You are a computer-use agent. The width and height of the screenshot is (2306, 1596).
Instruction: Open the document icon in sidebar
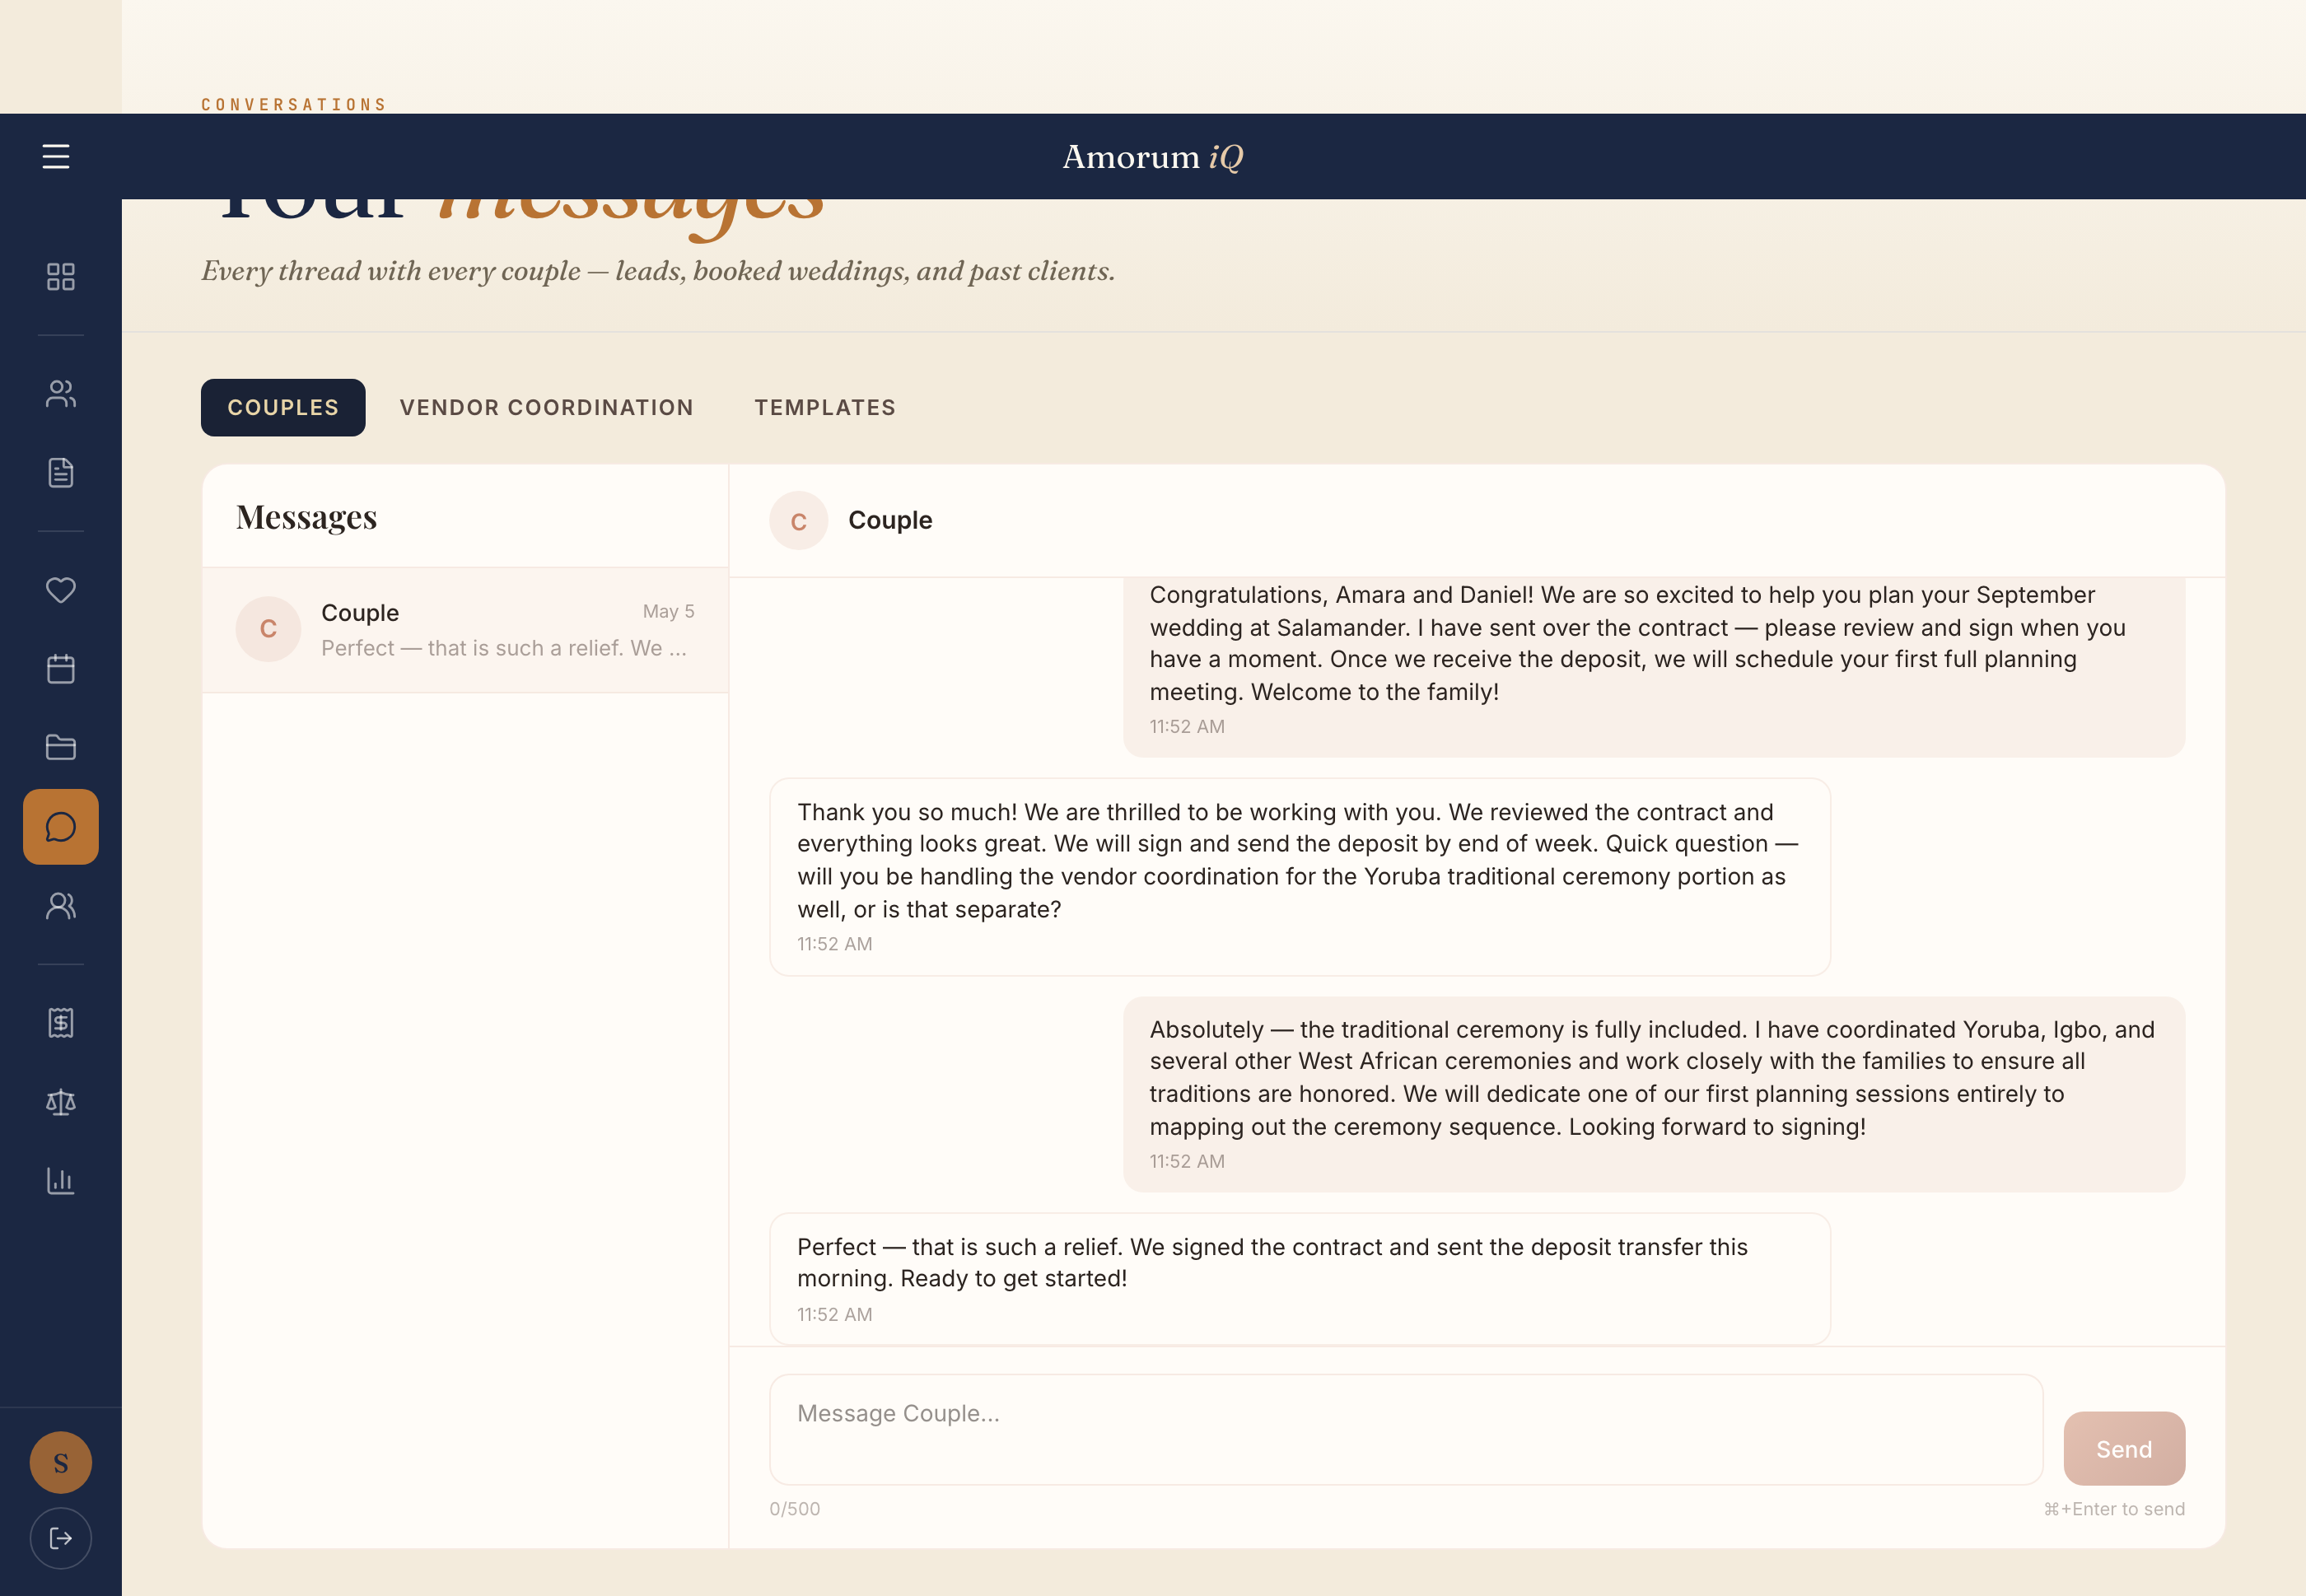tap(61, 473)
